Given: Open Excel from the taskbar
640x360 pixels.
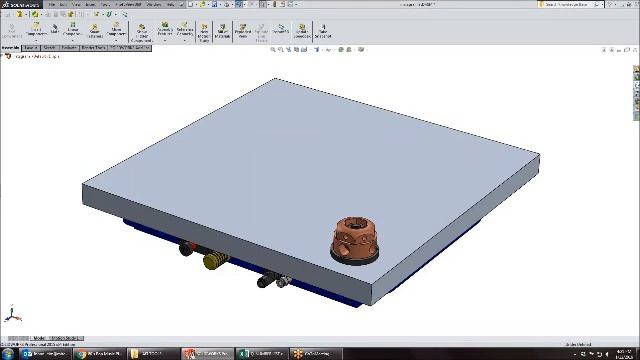Looking at the screenshot, I should pos(262,353).
